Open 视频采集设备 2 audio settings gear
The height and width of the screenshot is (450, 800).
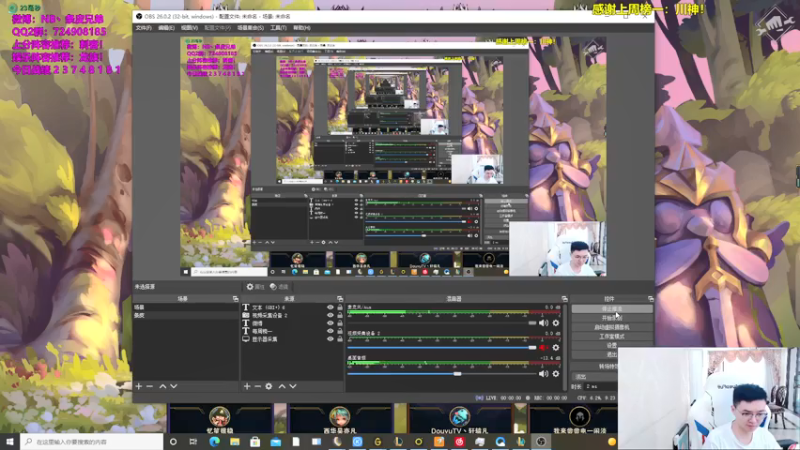(x=556, y=348)
